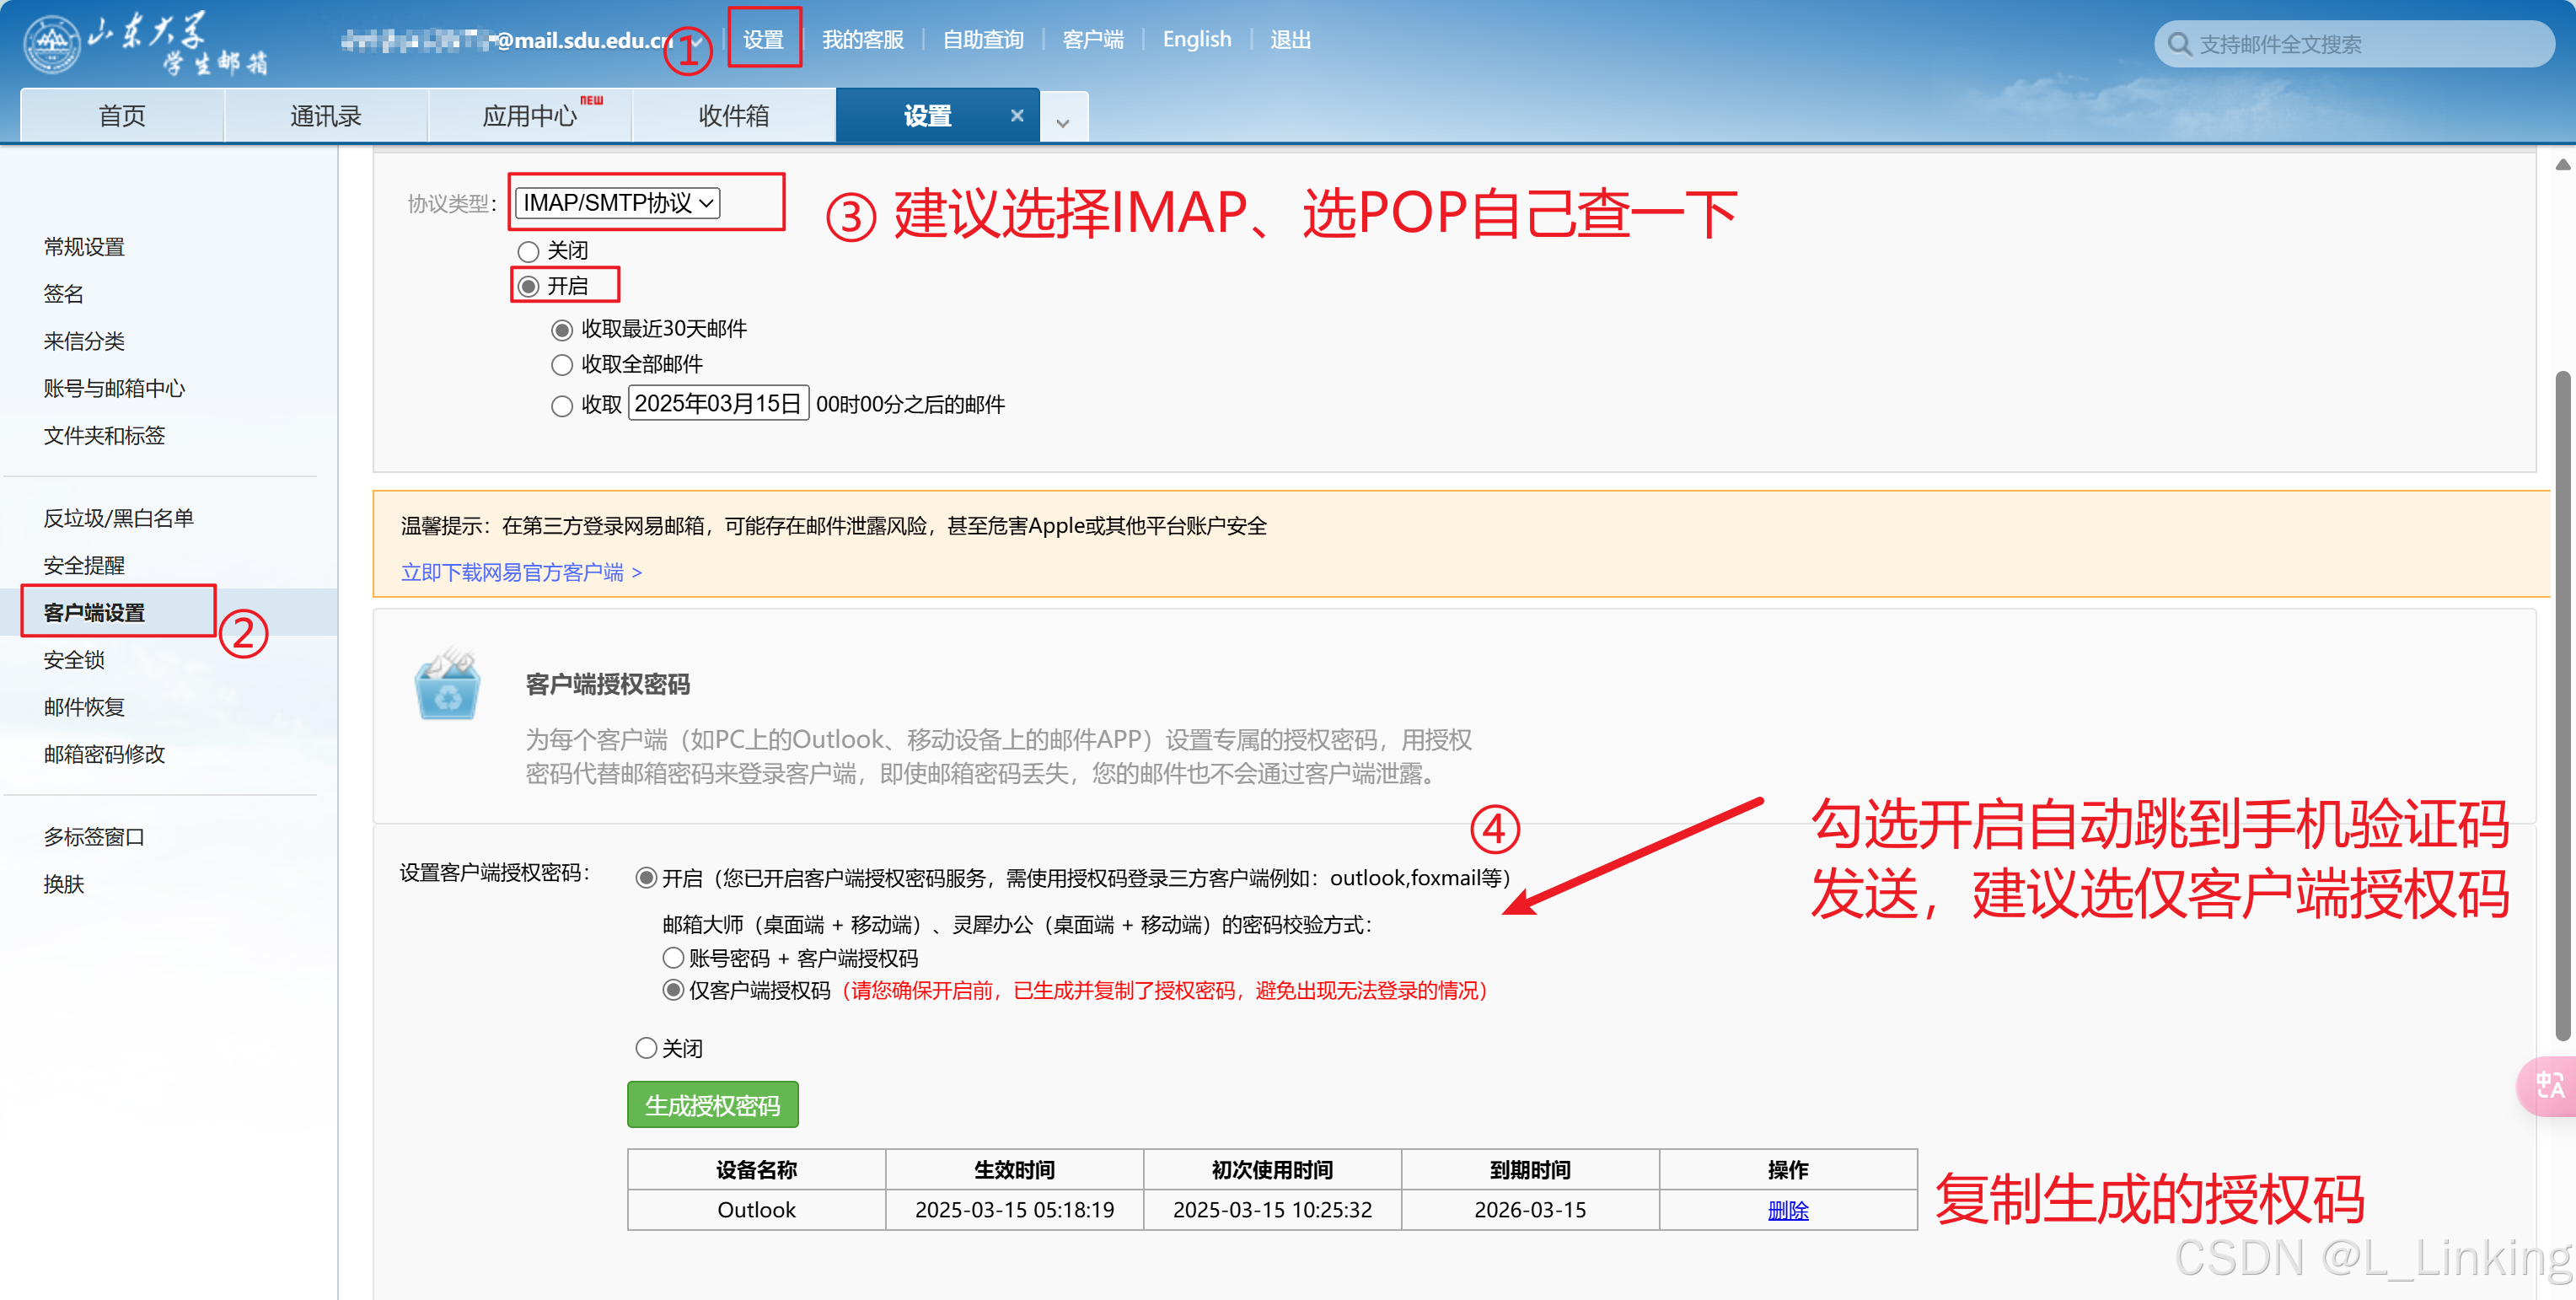Click the recycle bin authorization icon
This screenshot has height=1300, width=2576.
pos(447,686)
